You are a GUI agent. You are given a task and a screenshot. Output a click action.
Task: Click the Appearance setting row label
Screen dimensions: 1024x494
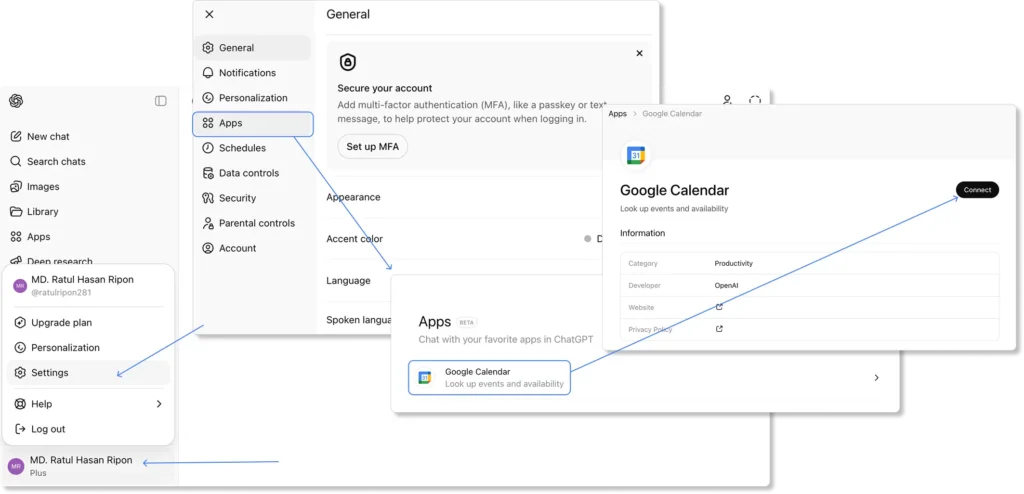point(353,197)
